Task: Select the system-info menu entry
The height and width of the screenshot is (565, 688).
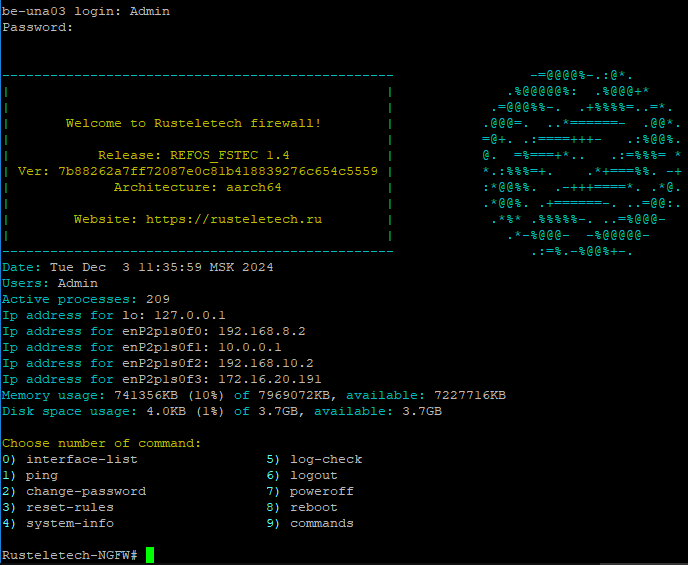Action: tap(58, 523)
